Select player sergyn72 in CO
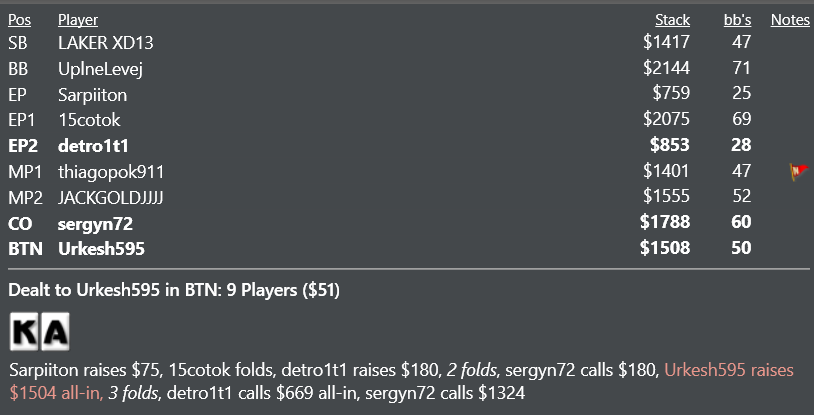814x415 pixels. pos(95,224)
